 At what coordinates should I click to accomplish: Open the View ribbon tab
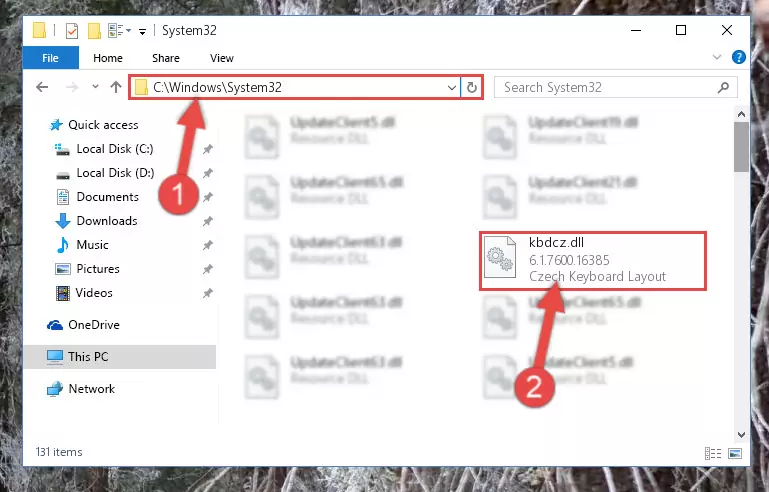click(x=222, y=58)
